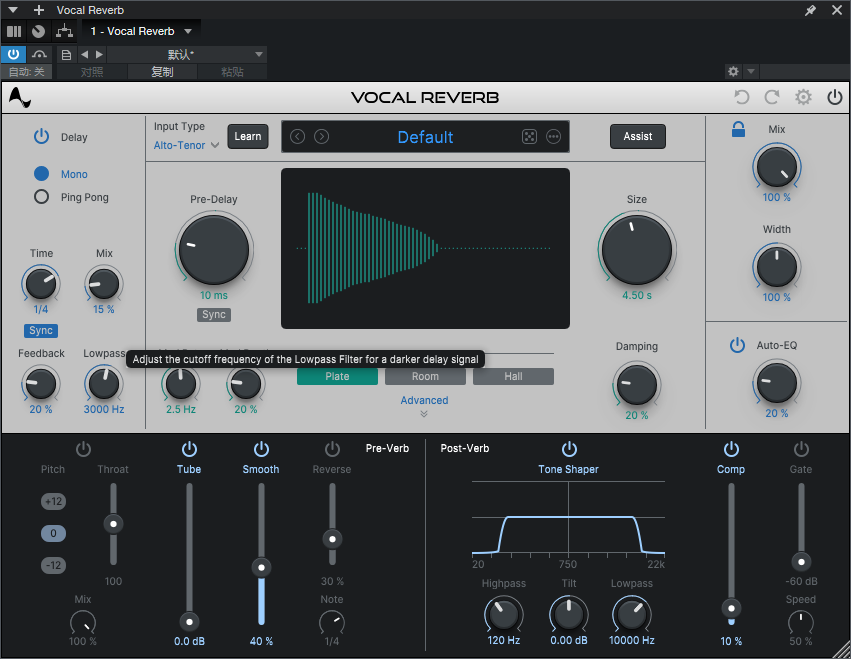Image resolution: width=851 pixels, height=659 pixels.
Task: Expand arrow next to host gear
Action: (751, 72)
